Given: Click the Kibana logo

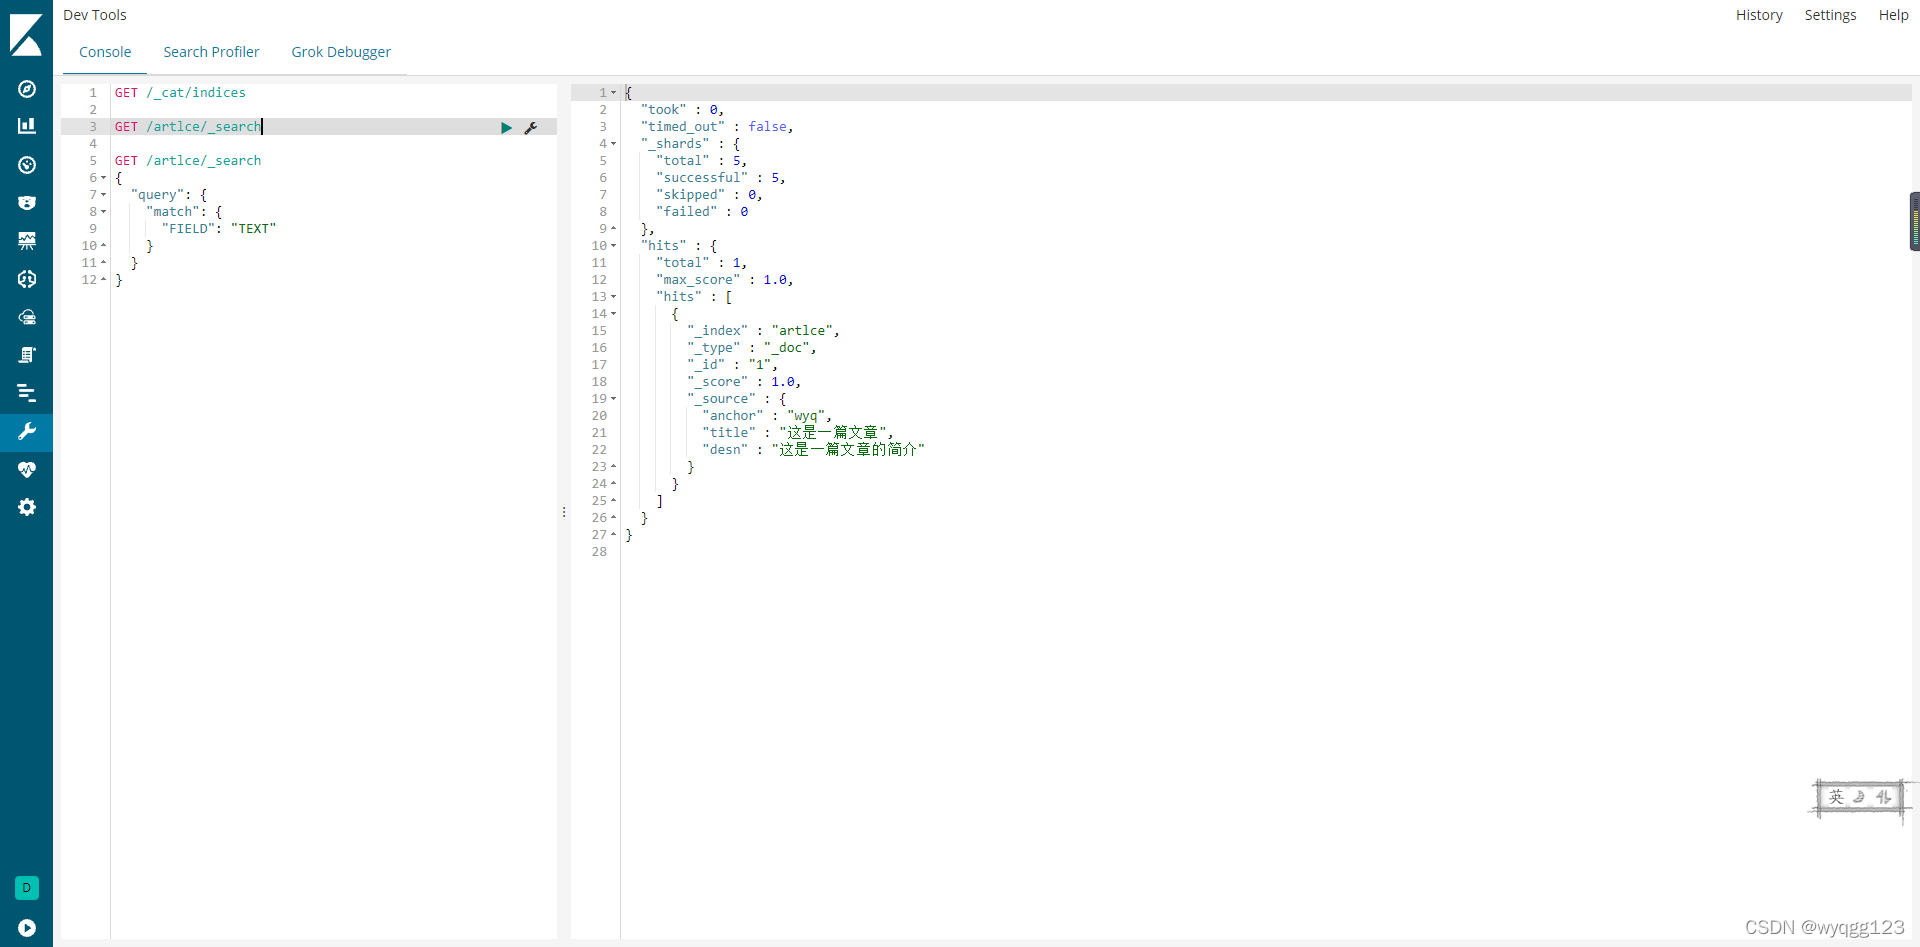Looking at the screenshot, I should coord(26,34).
